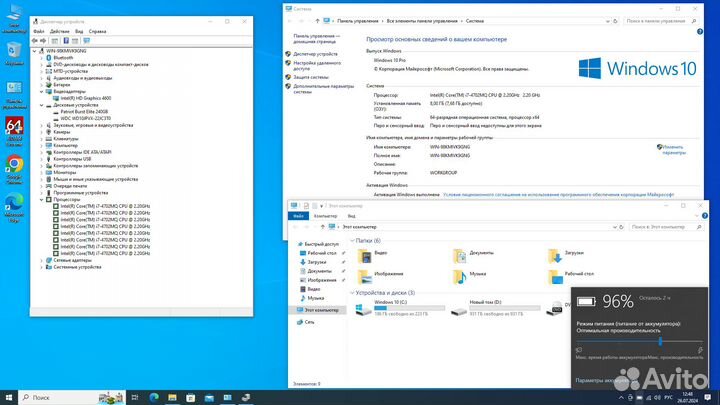Click the Защита системы link

click(311, 77)
